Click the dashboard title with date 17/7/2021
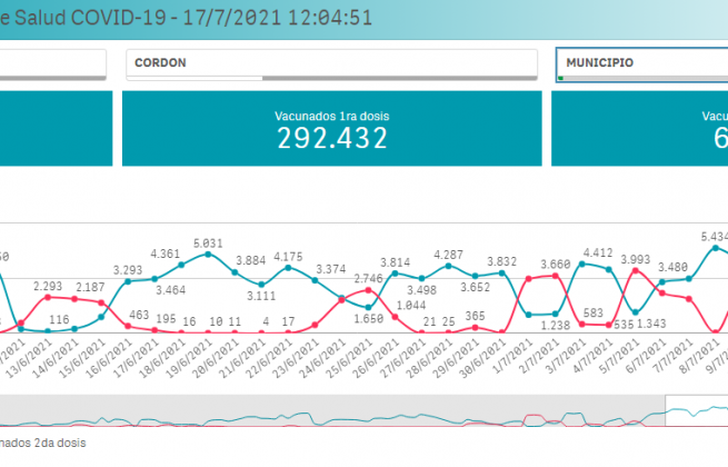Screen dimensions: 728x467 pyautogui.click(x=180, y=17)
